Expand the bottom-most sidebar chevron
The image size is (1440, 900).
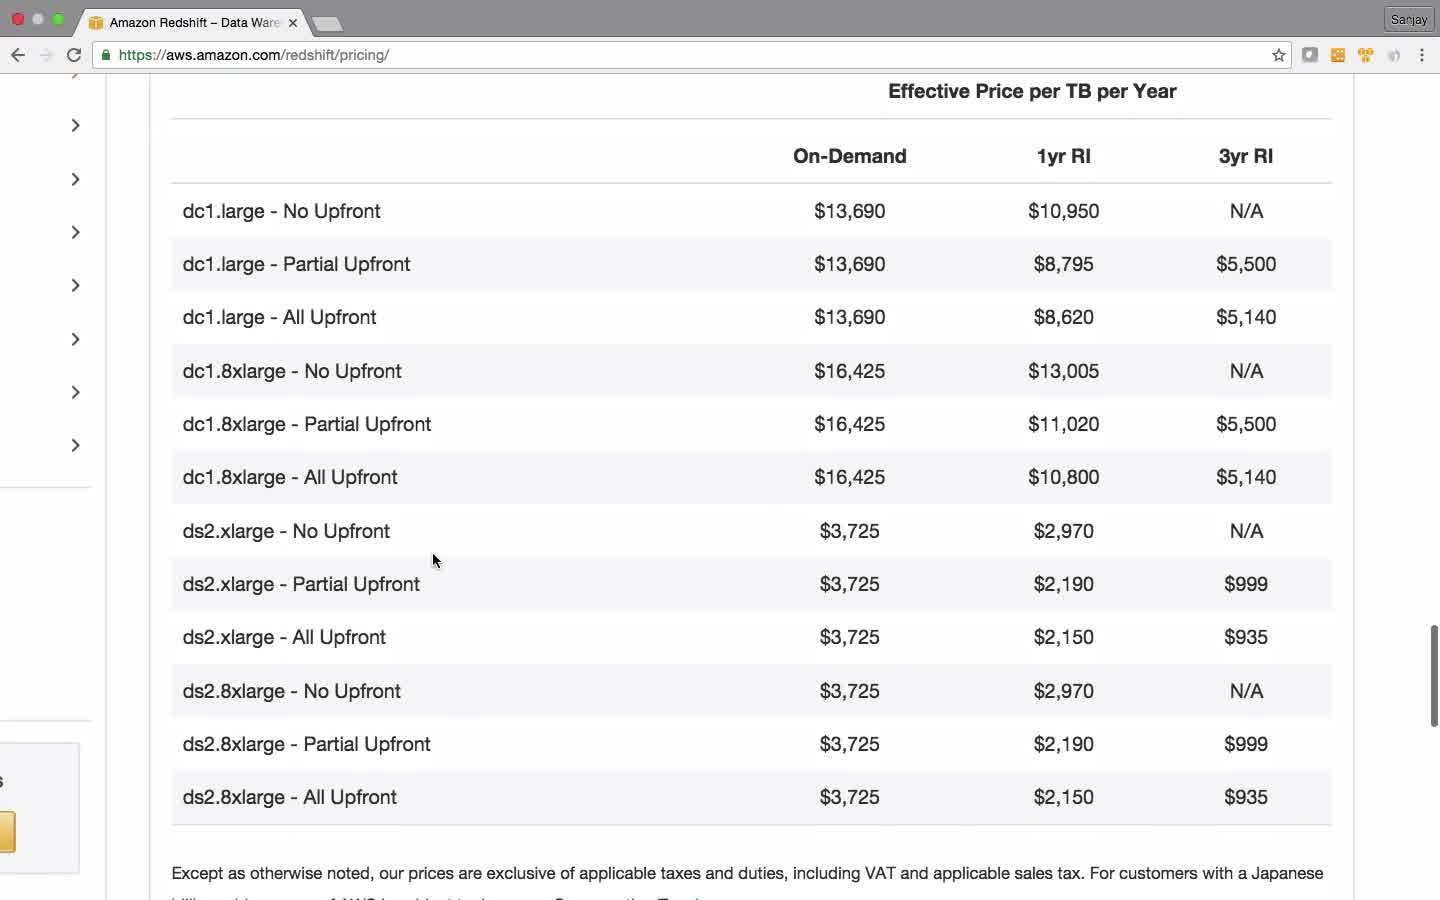click(x=75, y=445)
